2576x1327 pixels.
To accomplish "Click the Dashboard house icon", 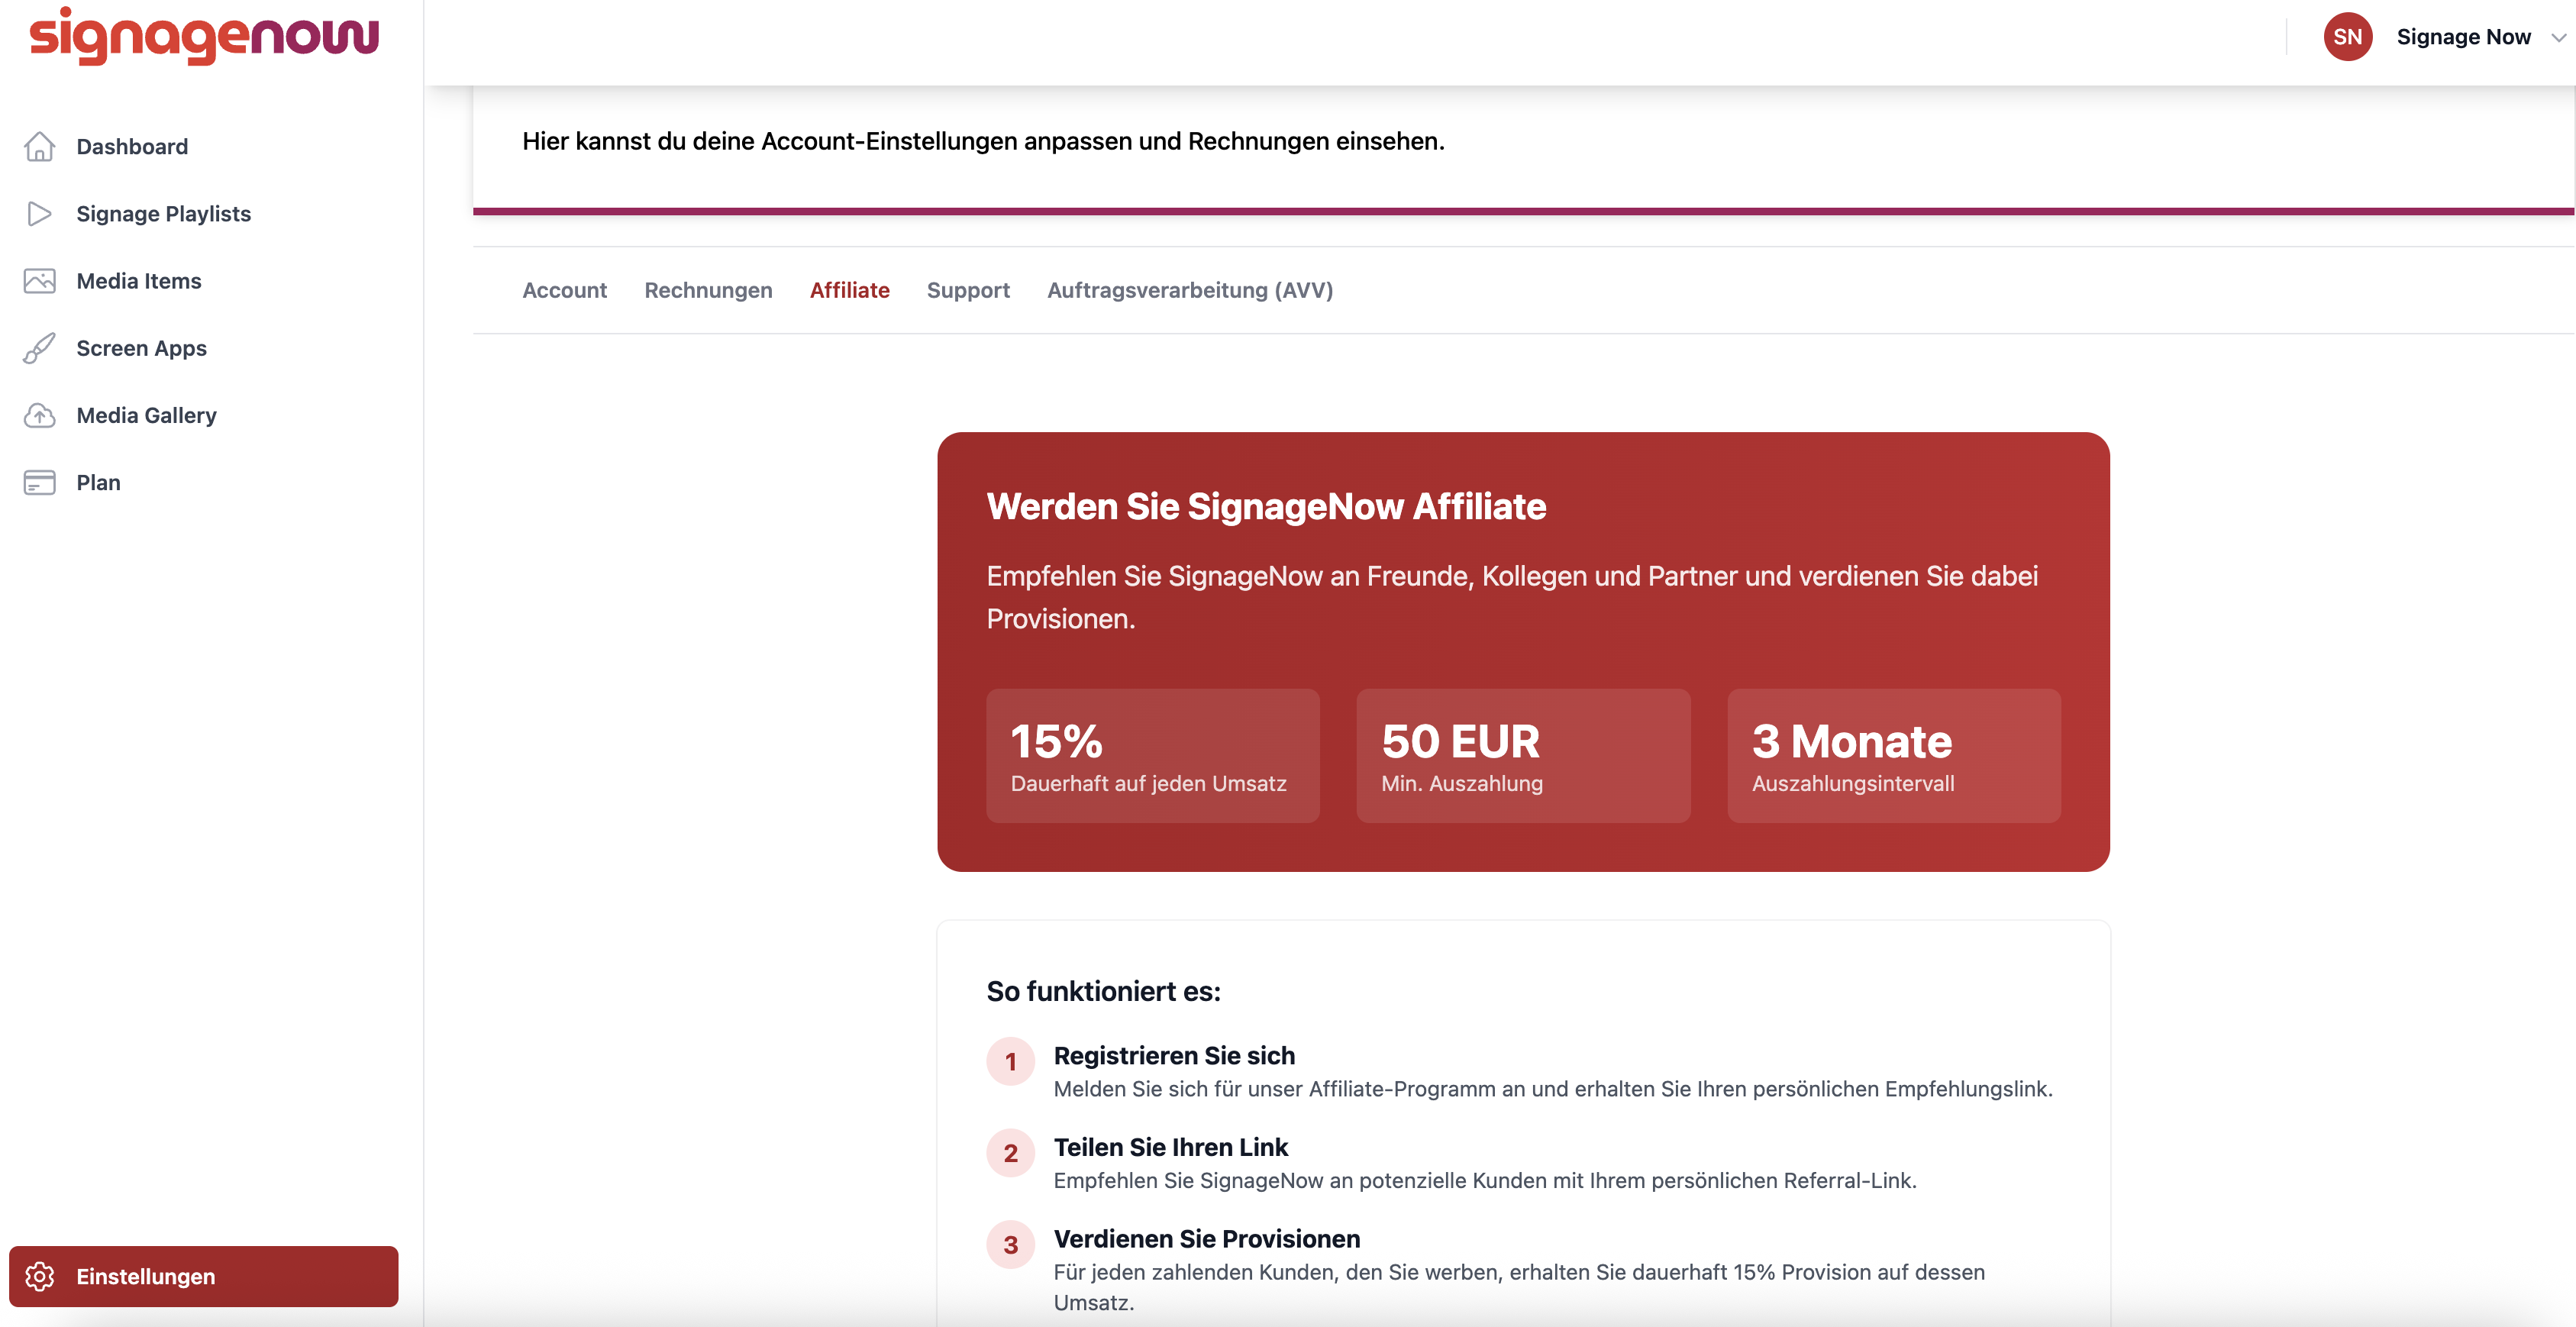I will coord(39,147).
